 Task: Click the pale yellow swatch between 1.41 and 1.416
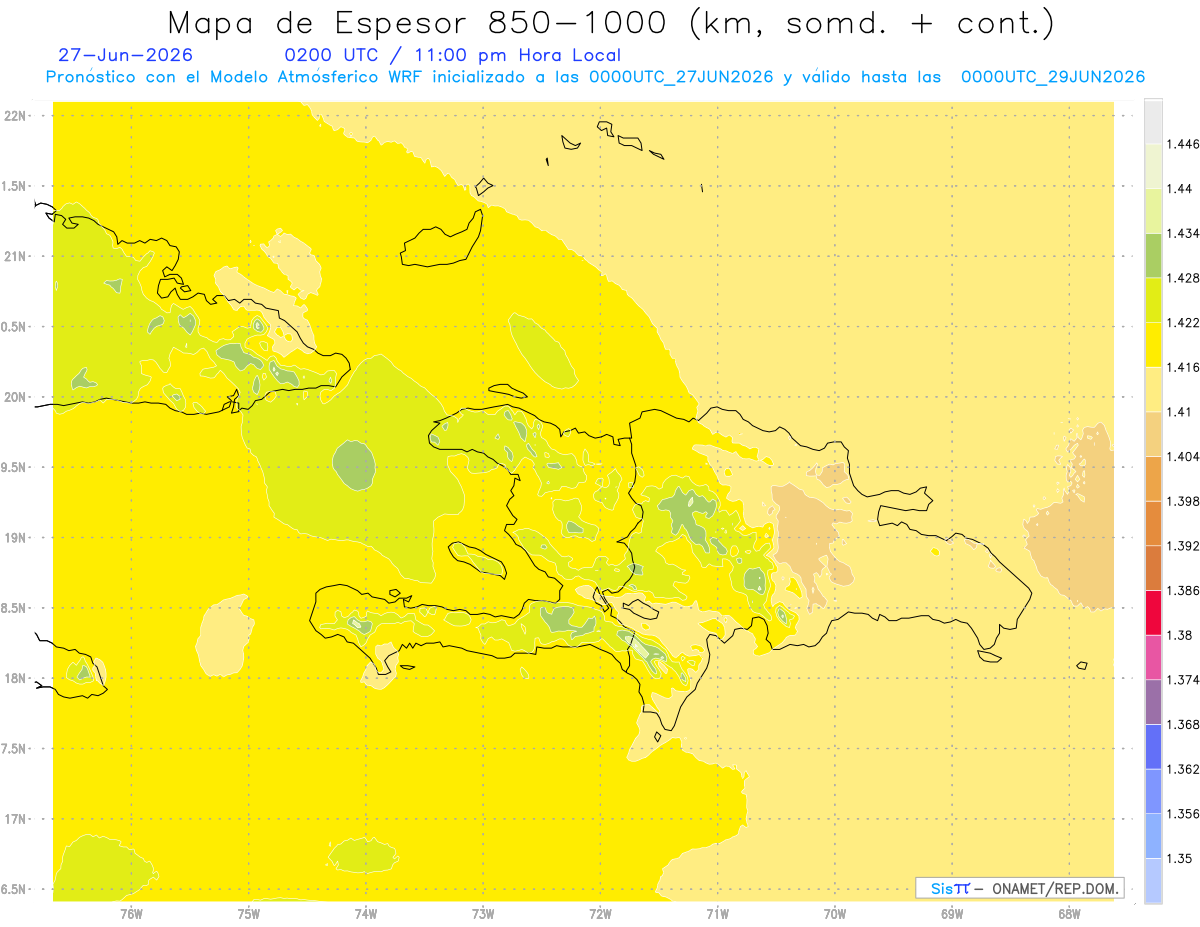pos(1153,389)
